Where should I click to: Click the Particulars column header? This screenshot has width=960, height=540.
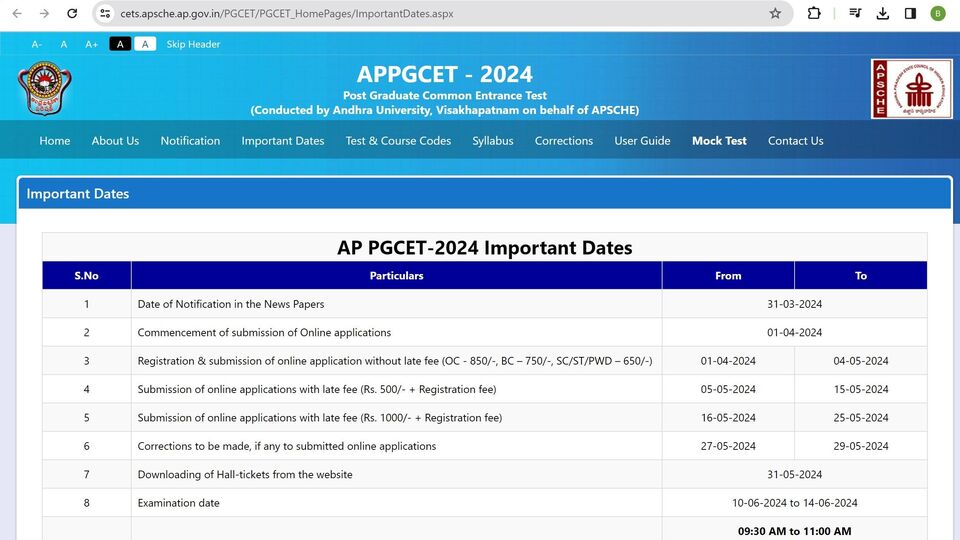point(396,276)
